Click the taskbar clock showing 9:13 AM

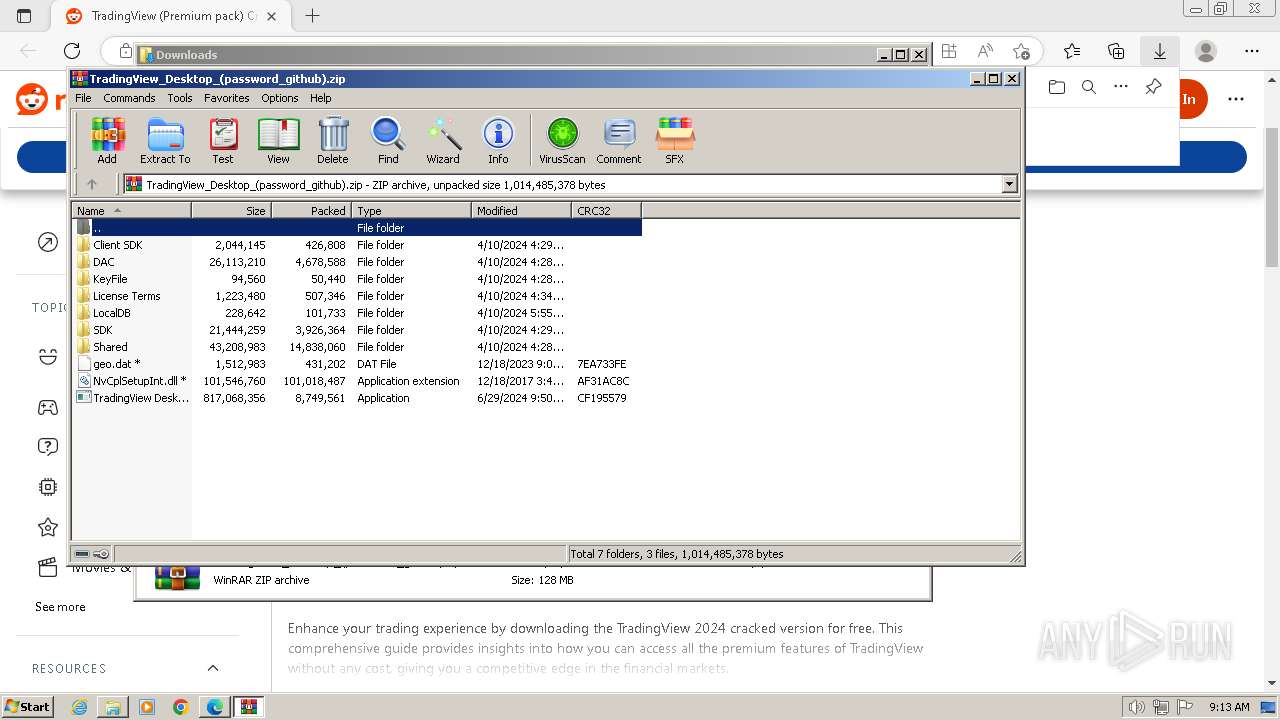click(1229, 707)
